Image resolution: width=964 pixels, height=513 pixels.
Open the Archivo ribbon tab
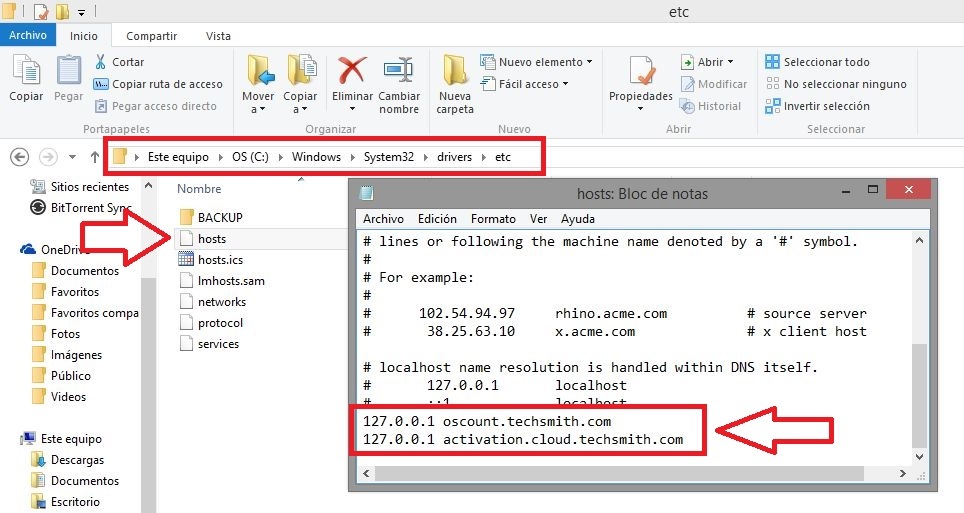click(x=28, y=35)
